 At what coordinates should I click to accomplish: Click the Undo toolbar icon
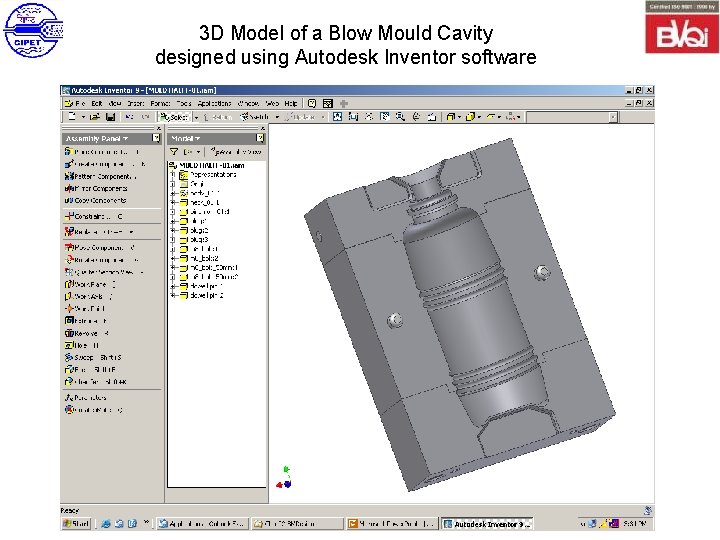(129, 117)
